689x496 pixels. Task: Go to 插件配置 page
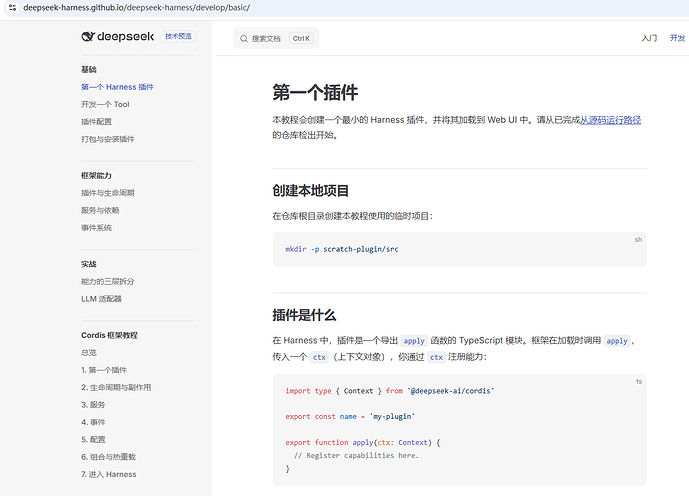[x=96, y=122]
